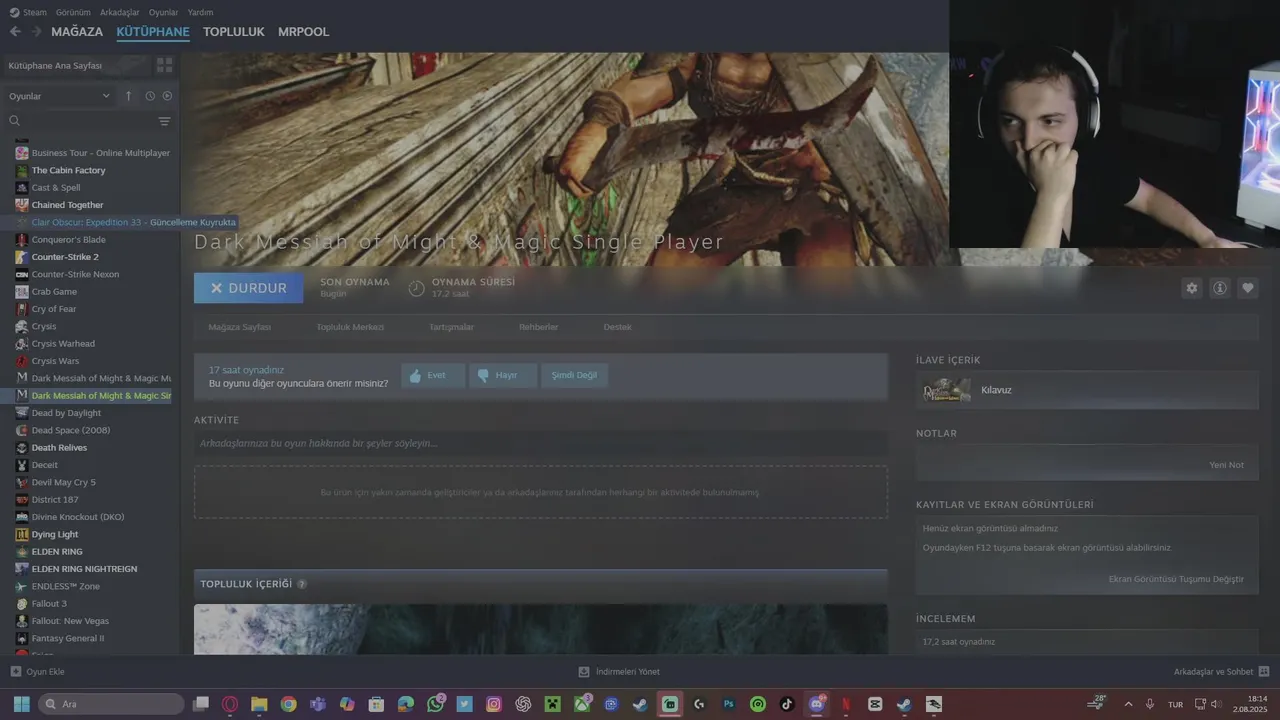Click thumbs down Hayır button
This screenshot has height=720, width=1280.
click(502, 375)
